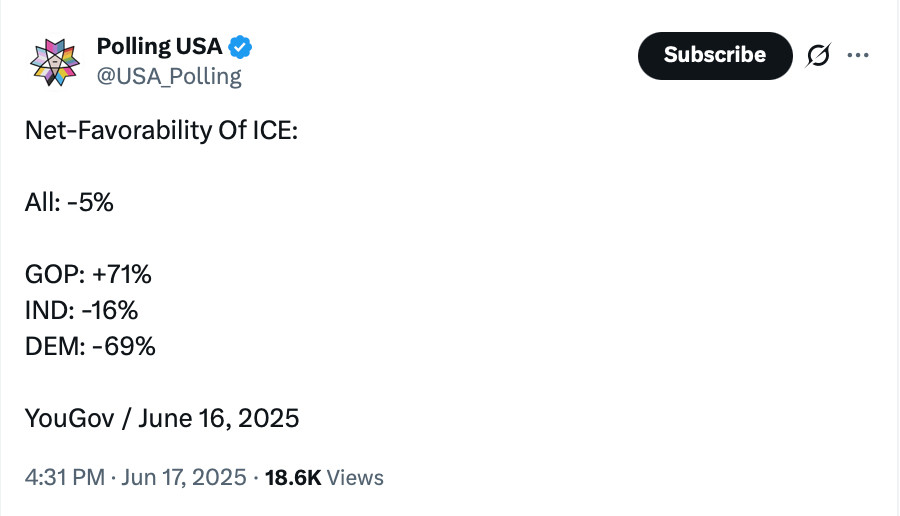Click the blue verified badge
The image size is (900, 516).
240,47
